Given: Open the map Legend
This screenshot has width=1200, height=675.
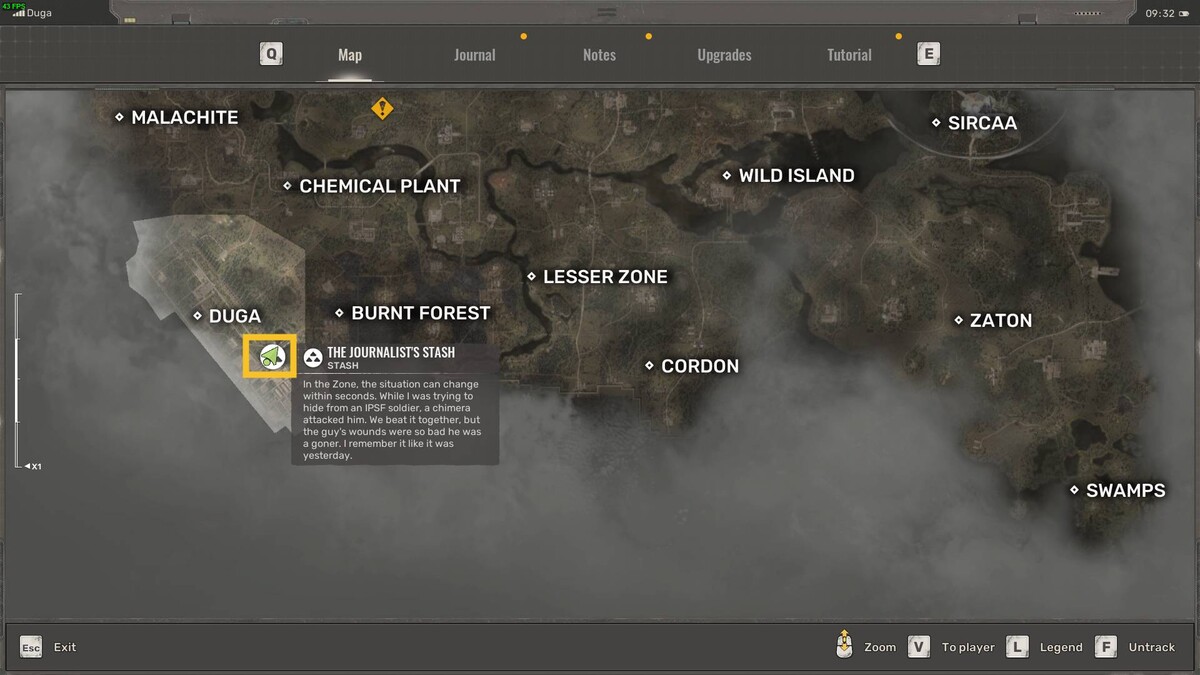Looking at the screenshot, I should [1061, 647].
